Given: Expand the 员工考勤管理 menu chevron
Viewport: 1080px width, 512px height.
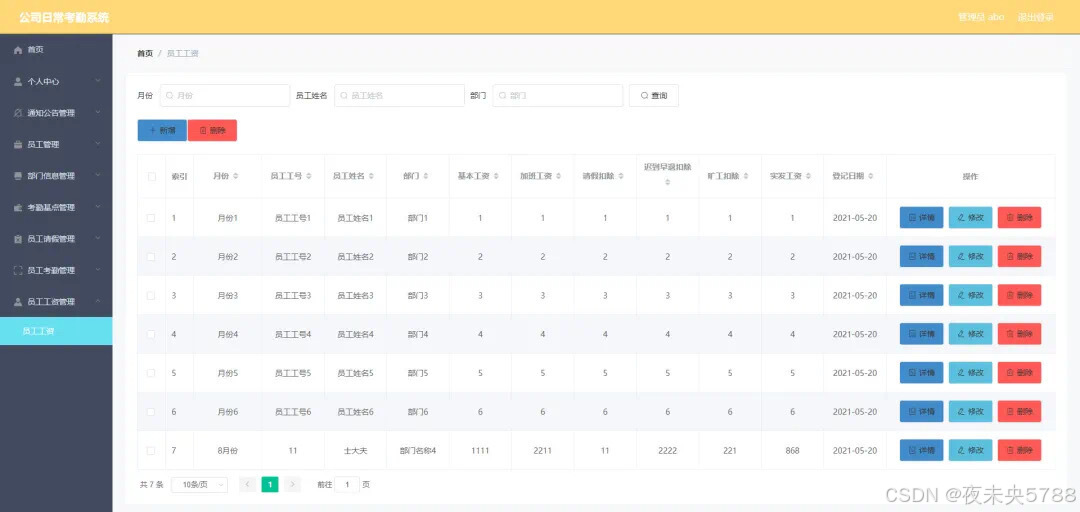Looking at the screenshot, I should (x=98, y=270).
